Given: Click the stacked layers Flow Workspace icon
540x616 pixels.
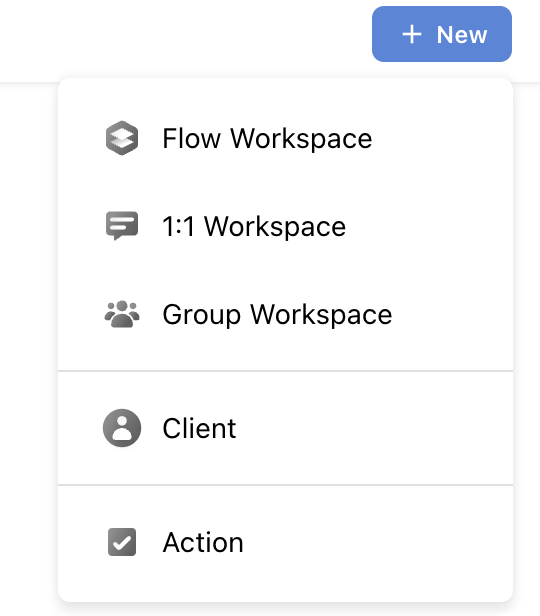Looking at the screenshot, I should 122,138.
